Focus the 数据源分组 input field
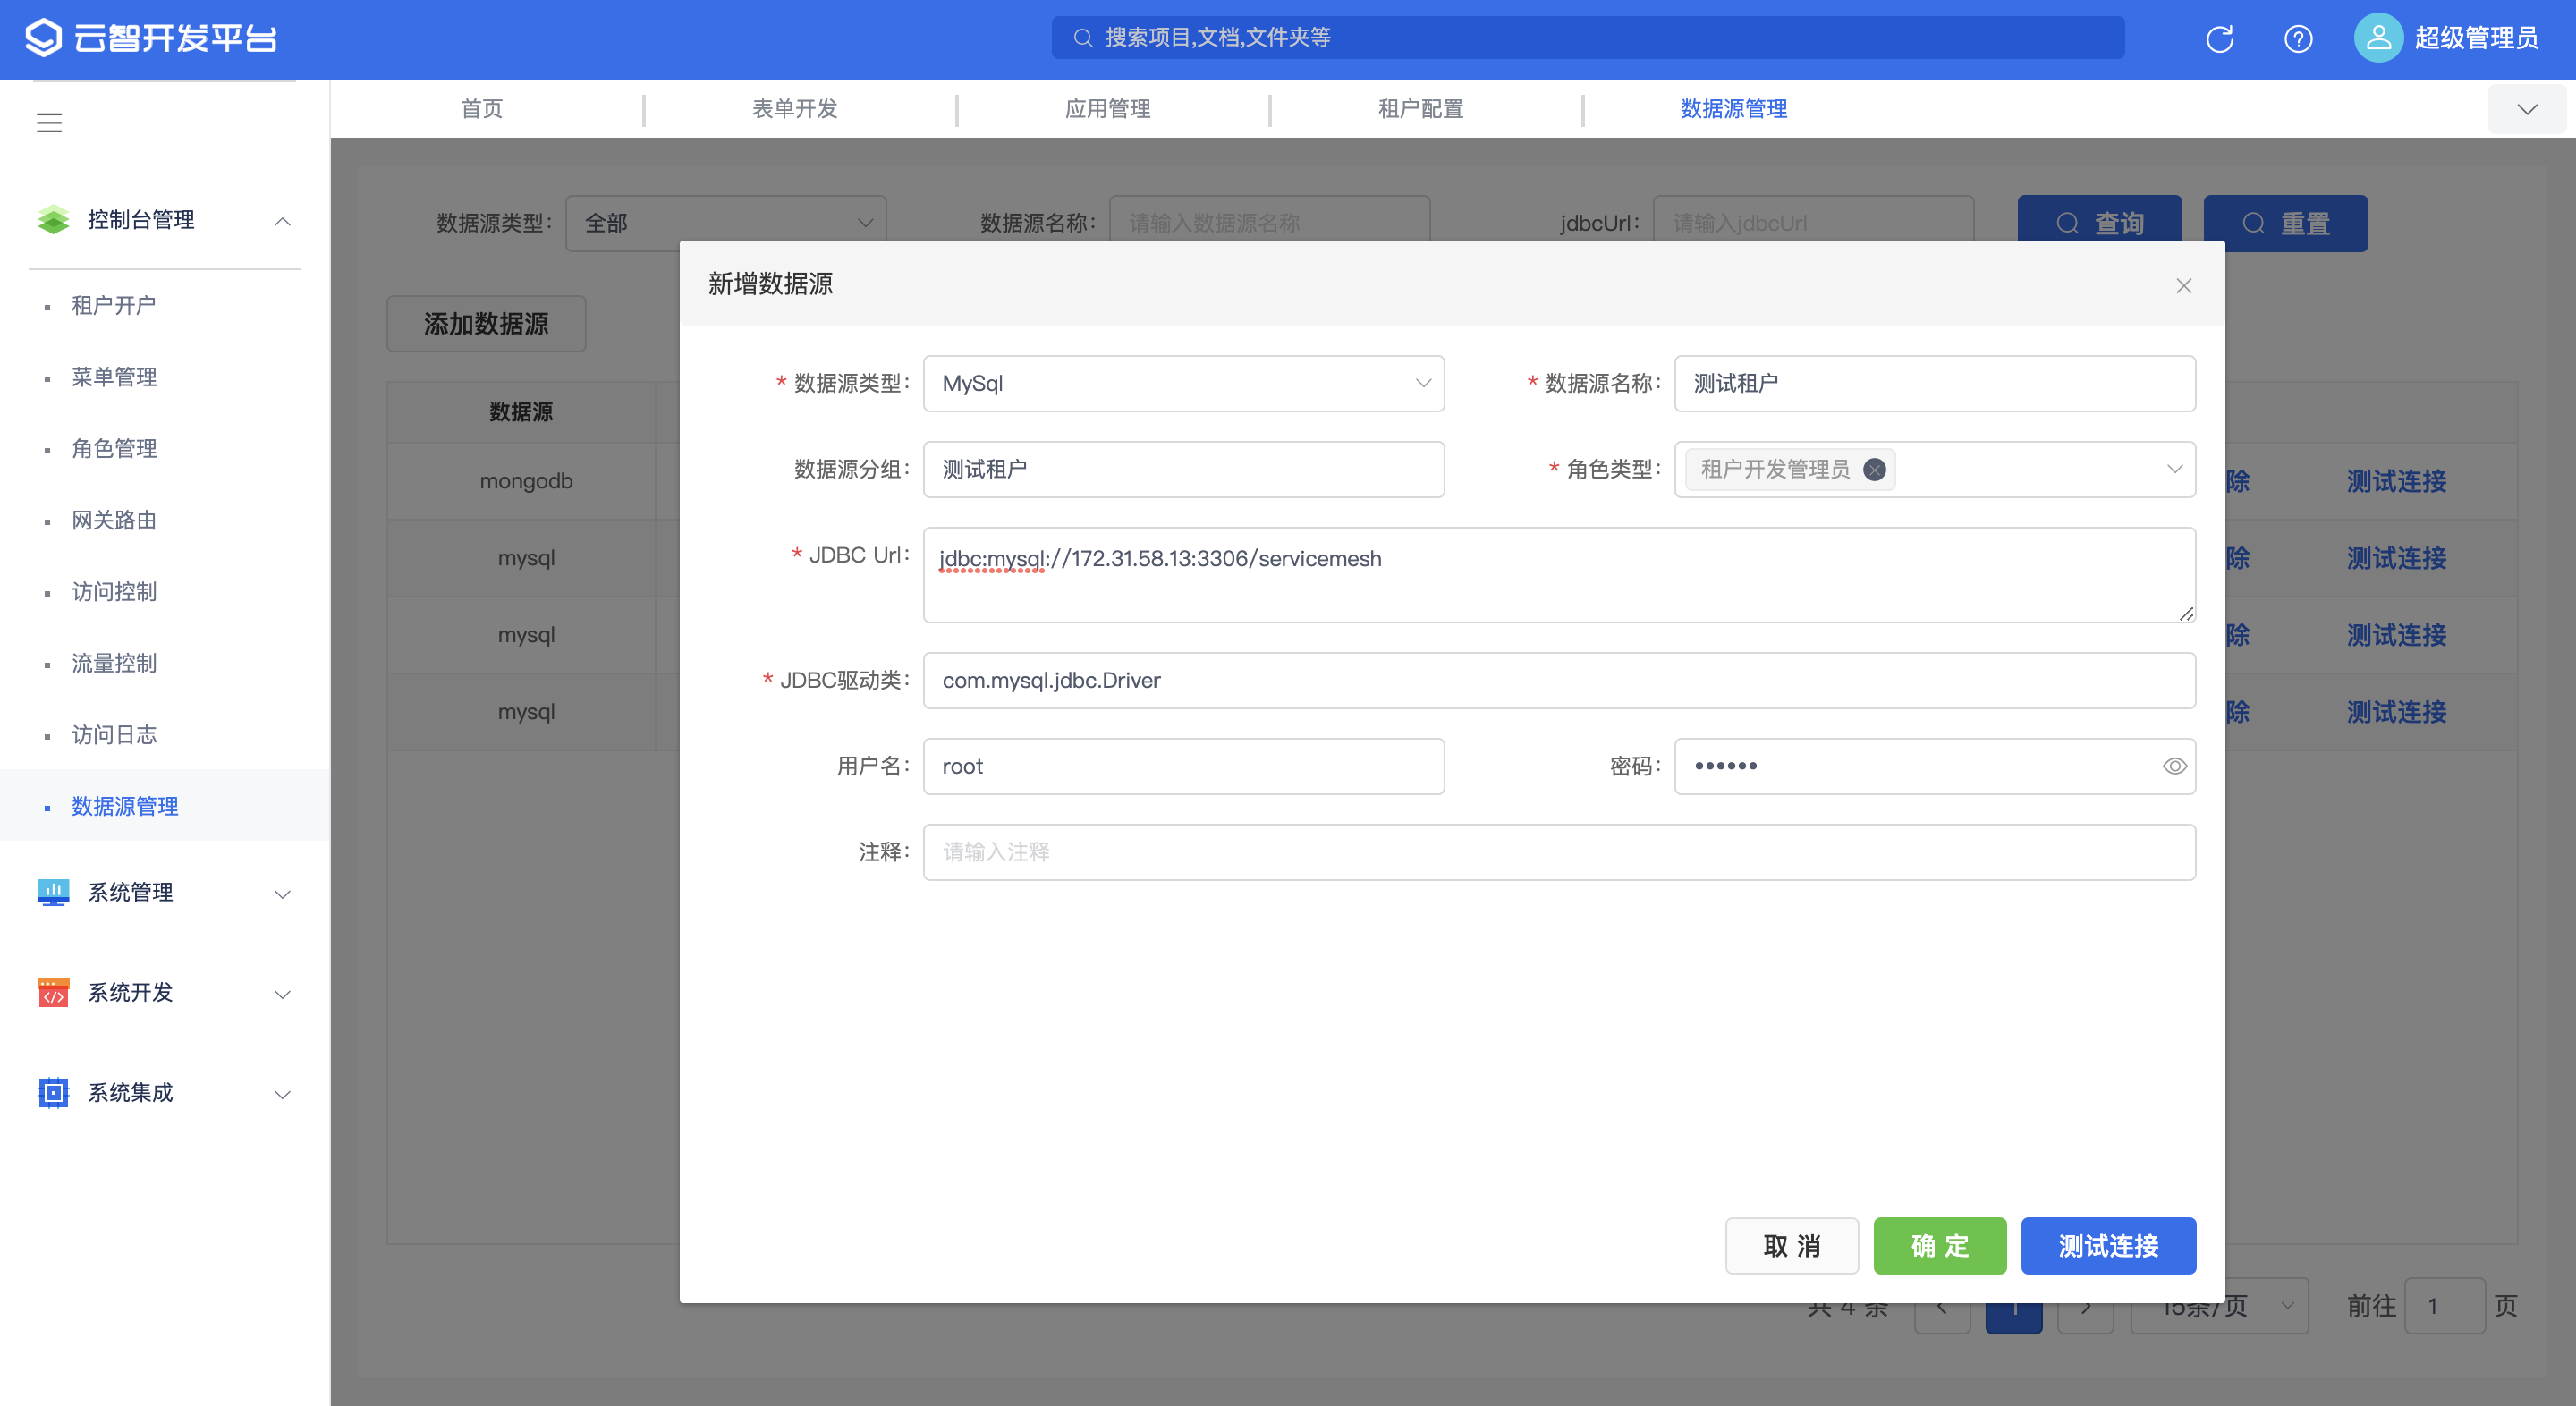 pos(1183,469)
